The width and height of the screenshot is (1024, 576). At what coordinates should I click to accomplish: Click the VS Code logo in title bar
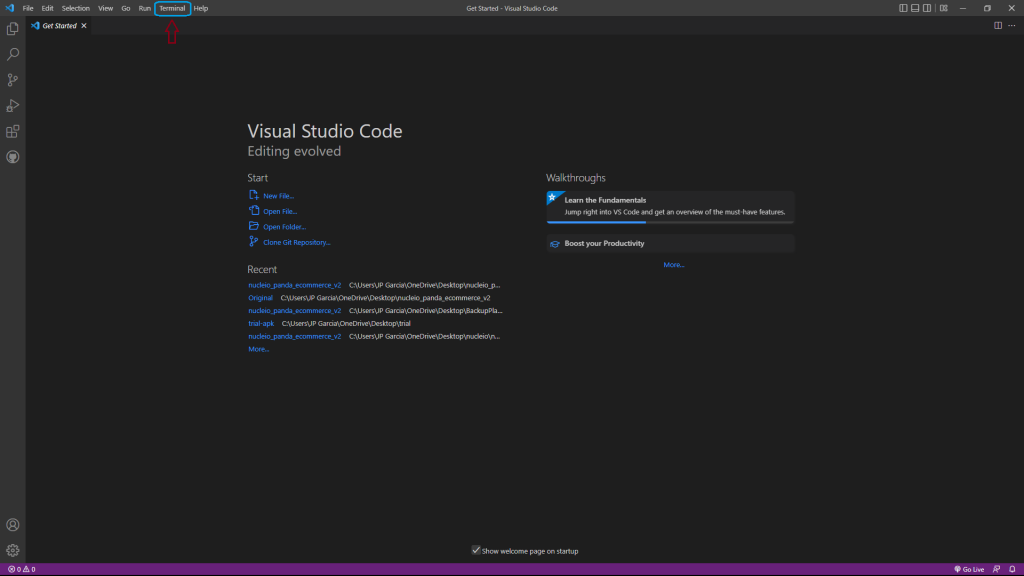[9, 8]
